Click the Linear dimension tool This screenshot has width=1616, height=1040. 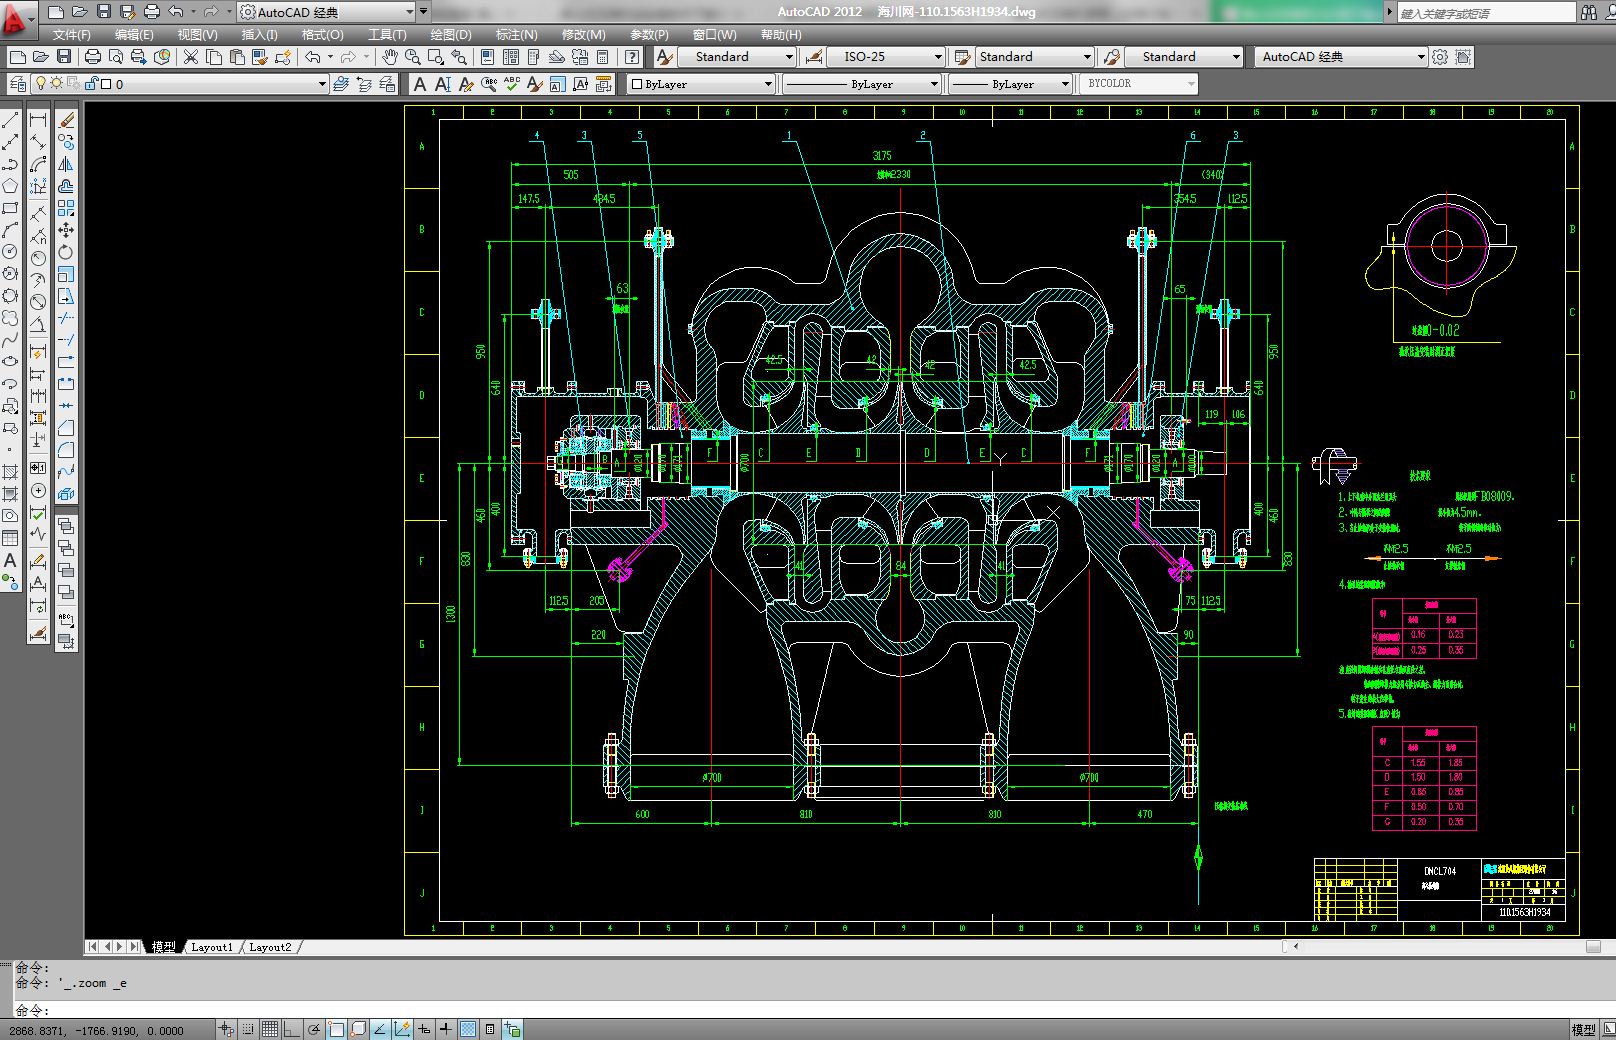(38, 120)
